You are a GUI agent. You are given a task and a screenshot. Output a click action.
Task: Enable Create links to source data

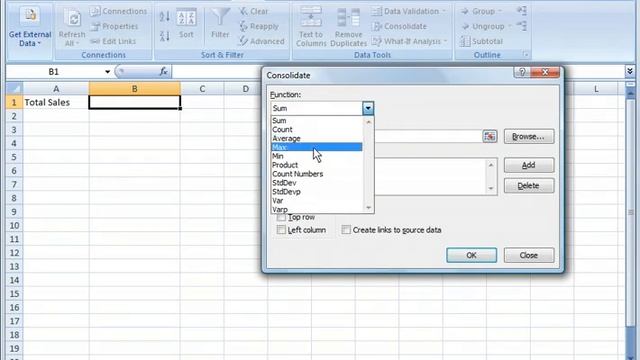pyautogui.click(x=346, y=230)
